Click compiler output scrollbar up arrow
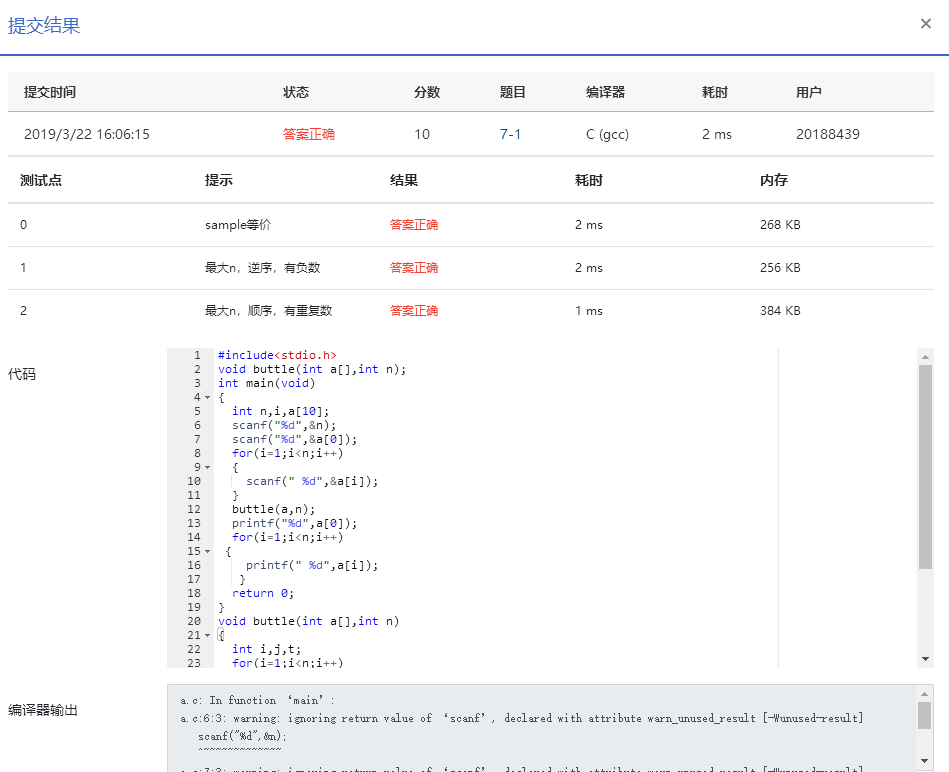Screen dimensions: 949x772 coord(924,694)
